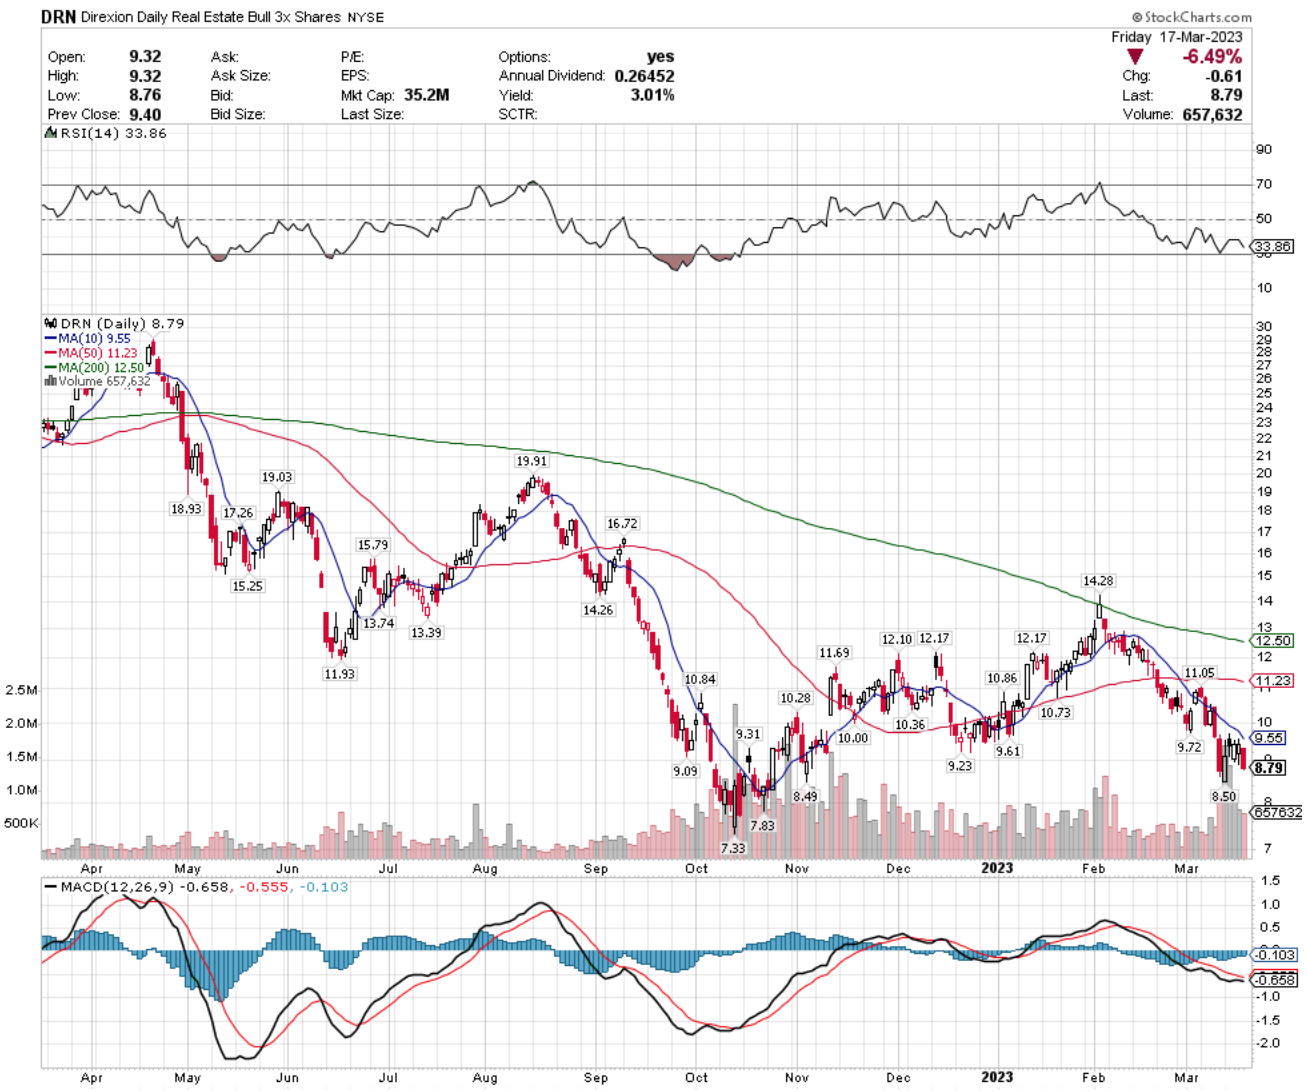Select the 10.86 price label
1308x1092 pixels.
click(x=1002, y=679)
